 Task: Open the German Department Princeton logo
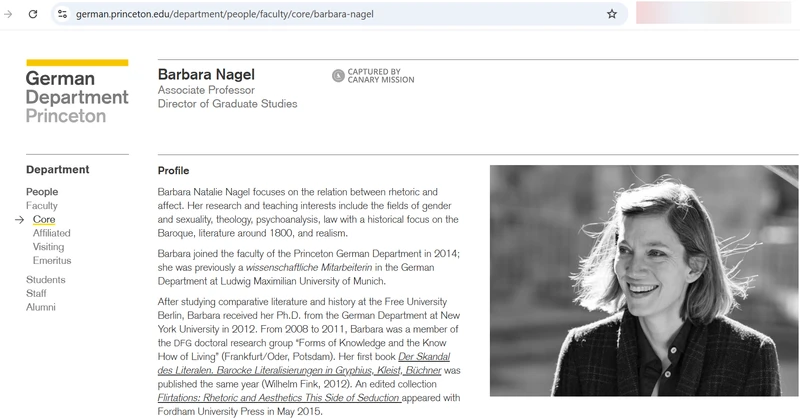pyautogui.click(x=77, y=92)
